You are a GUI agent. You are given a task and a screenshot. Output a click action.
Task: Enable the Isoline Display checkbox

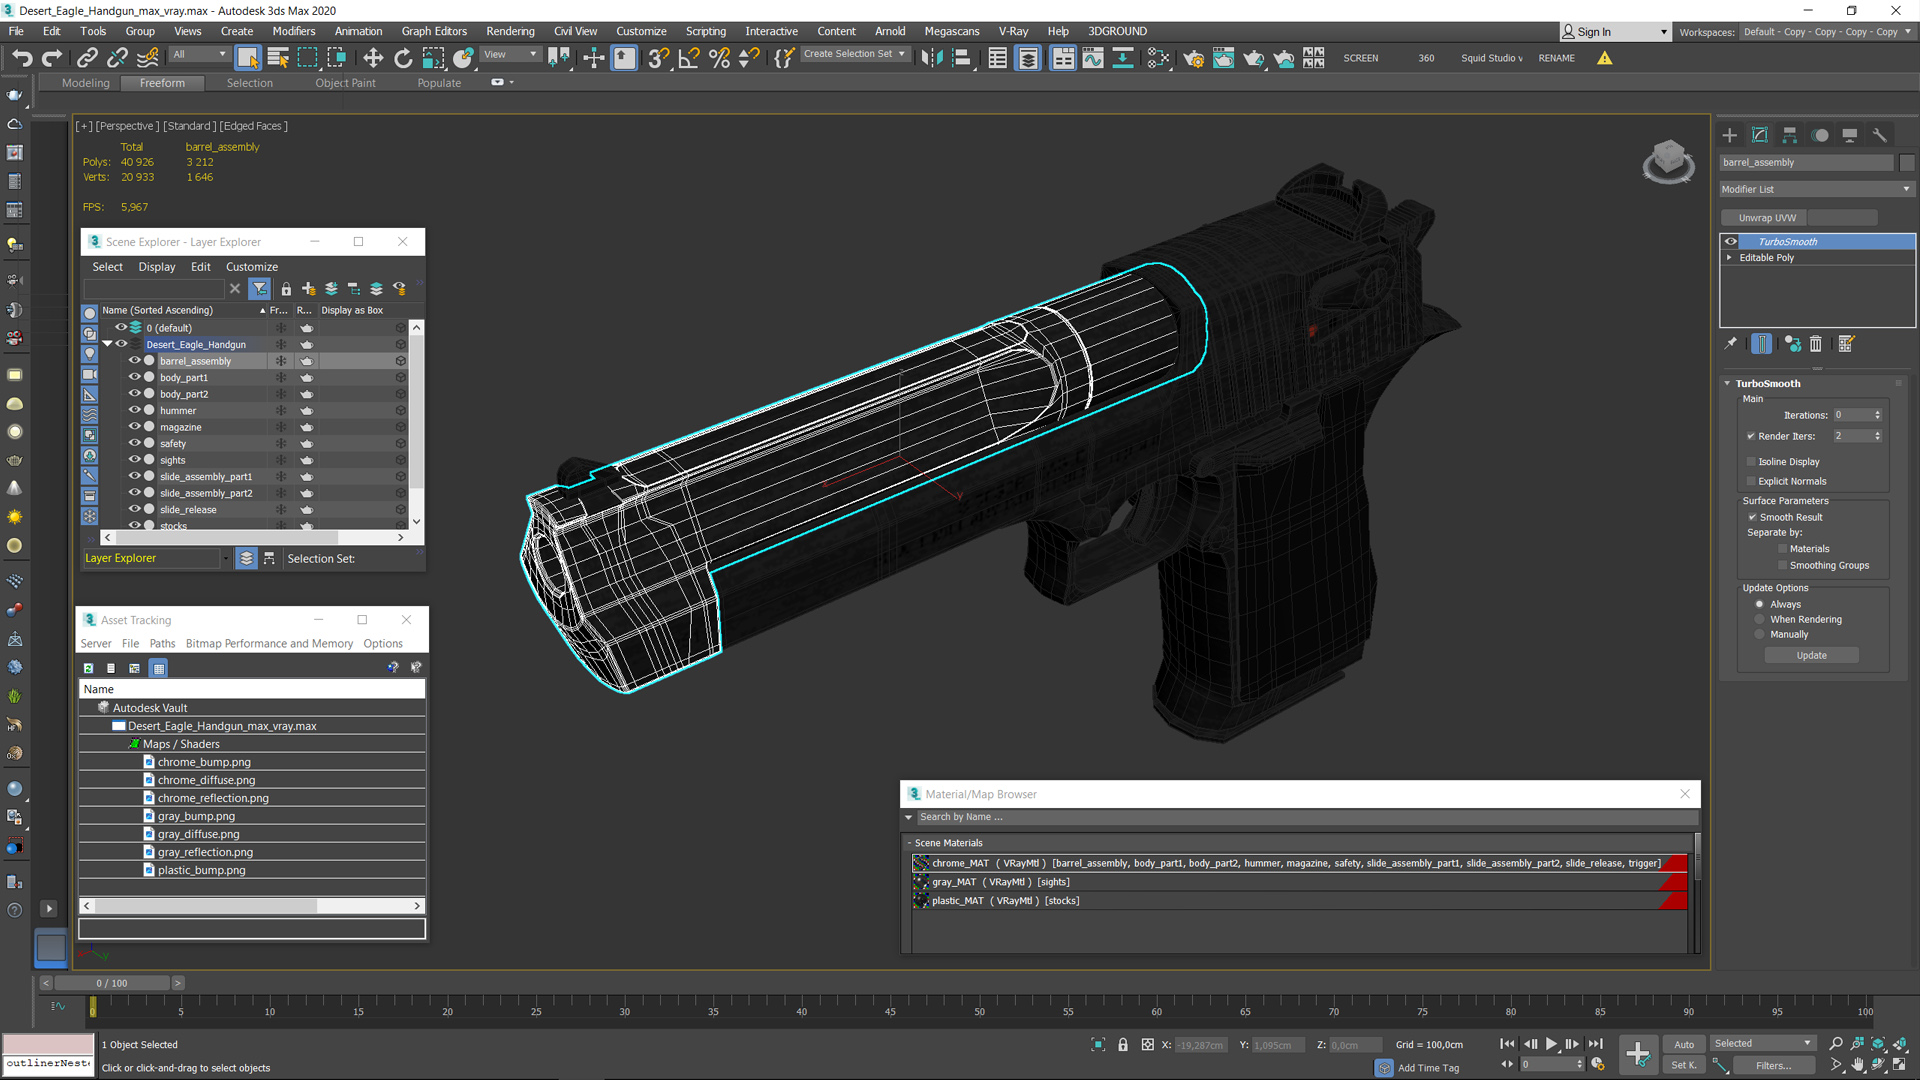coord(1751,462)
